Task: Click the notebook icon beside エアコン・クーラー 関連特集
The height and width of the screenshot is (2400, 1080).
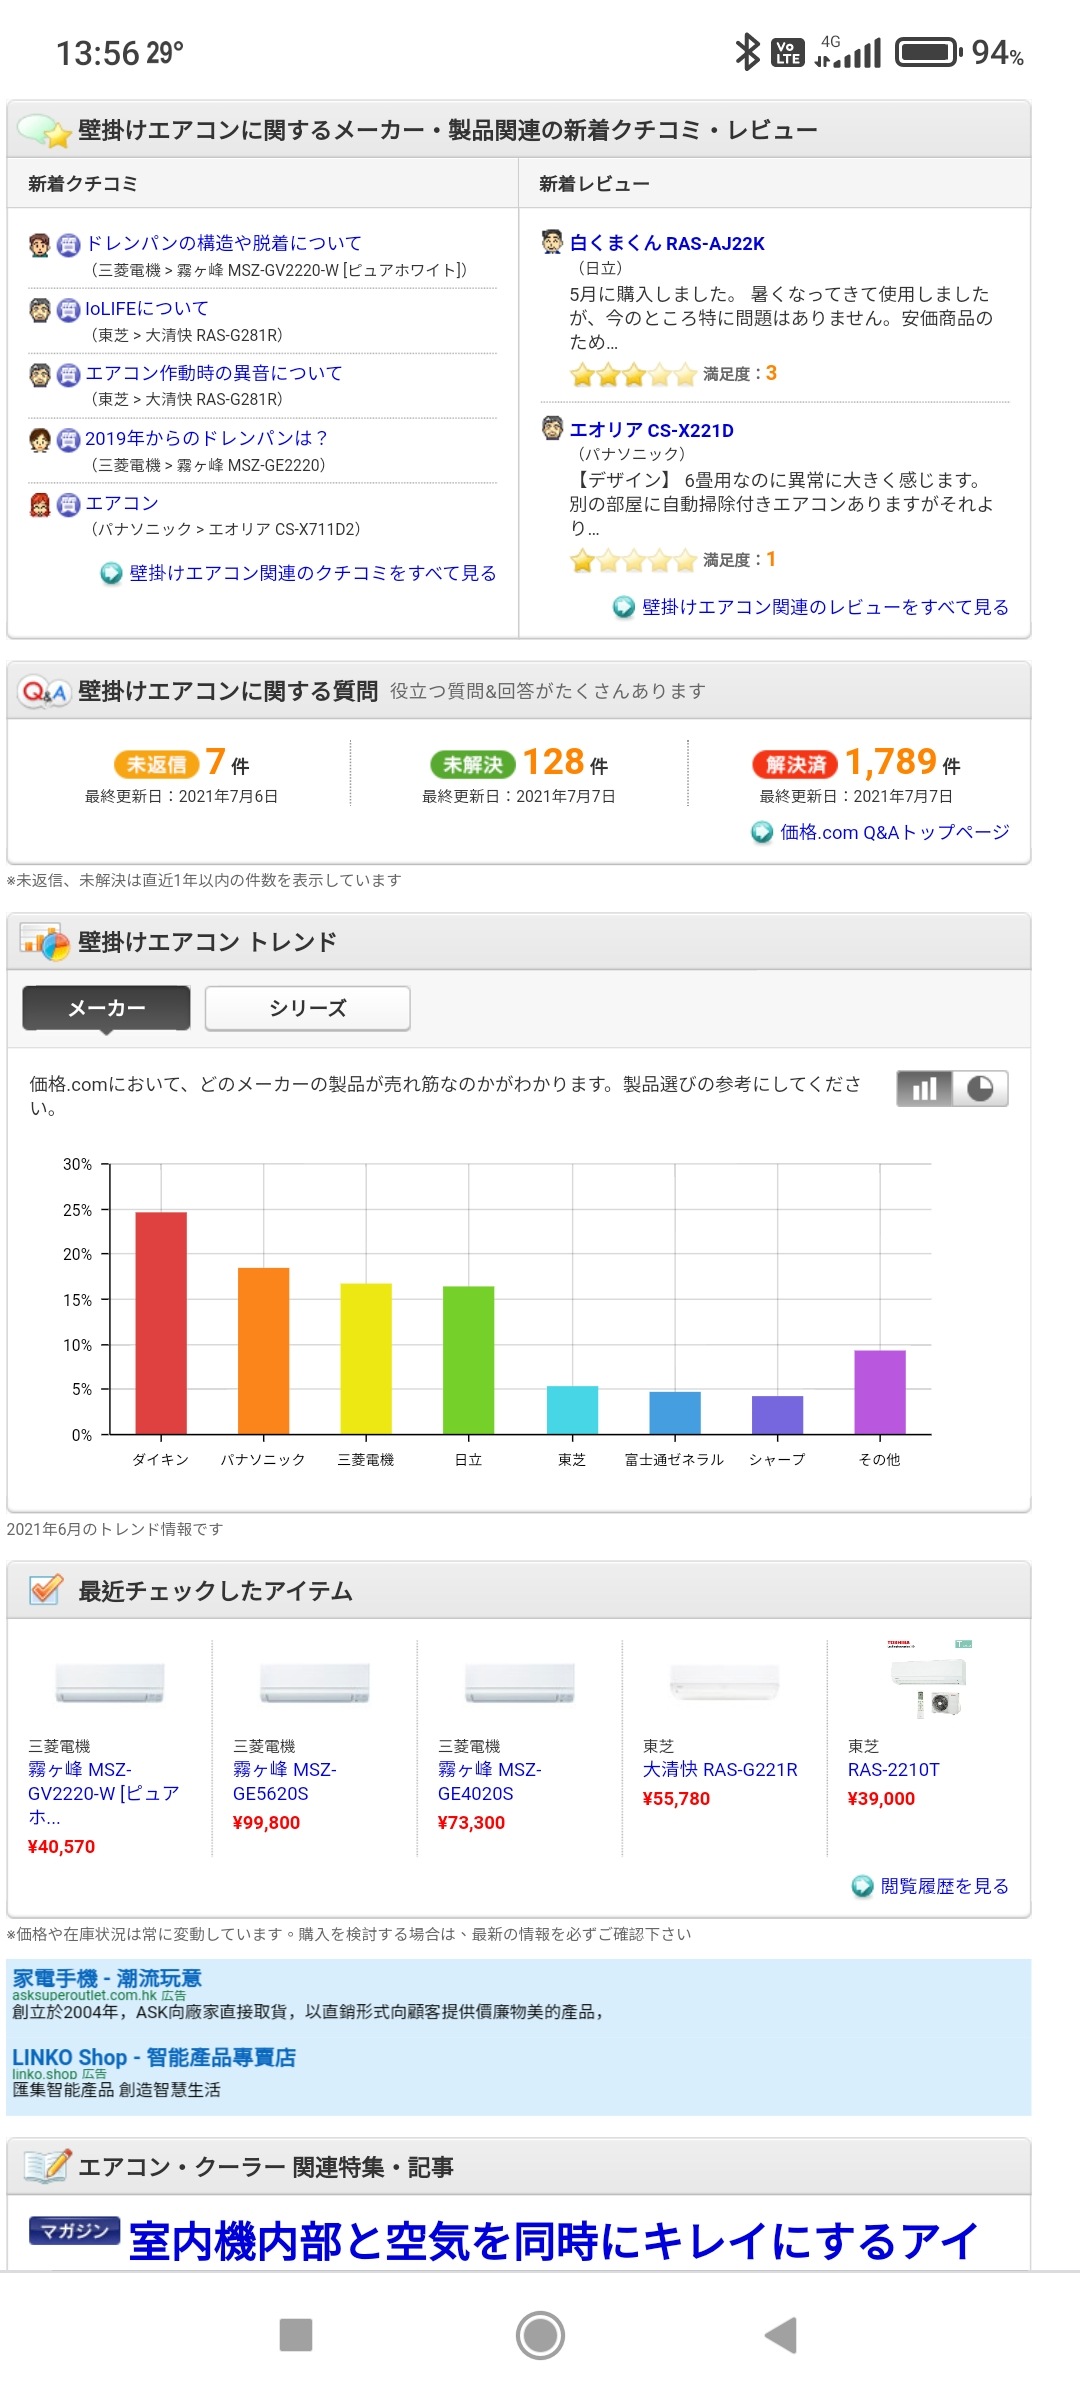Action: [47, 2166]
